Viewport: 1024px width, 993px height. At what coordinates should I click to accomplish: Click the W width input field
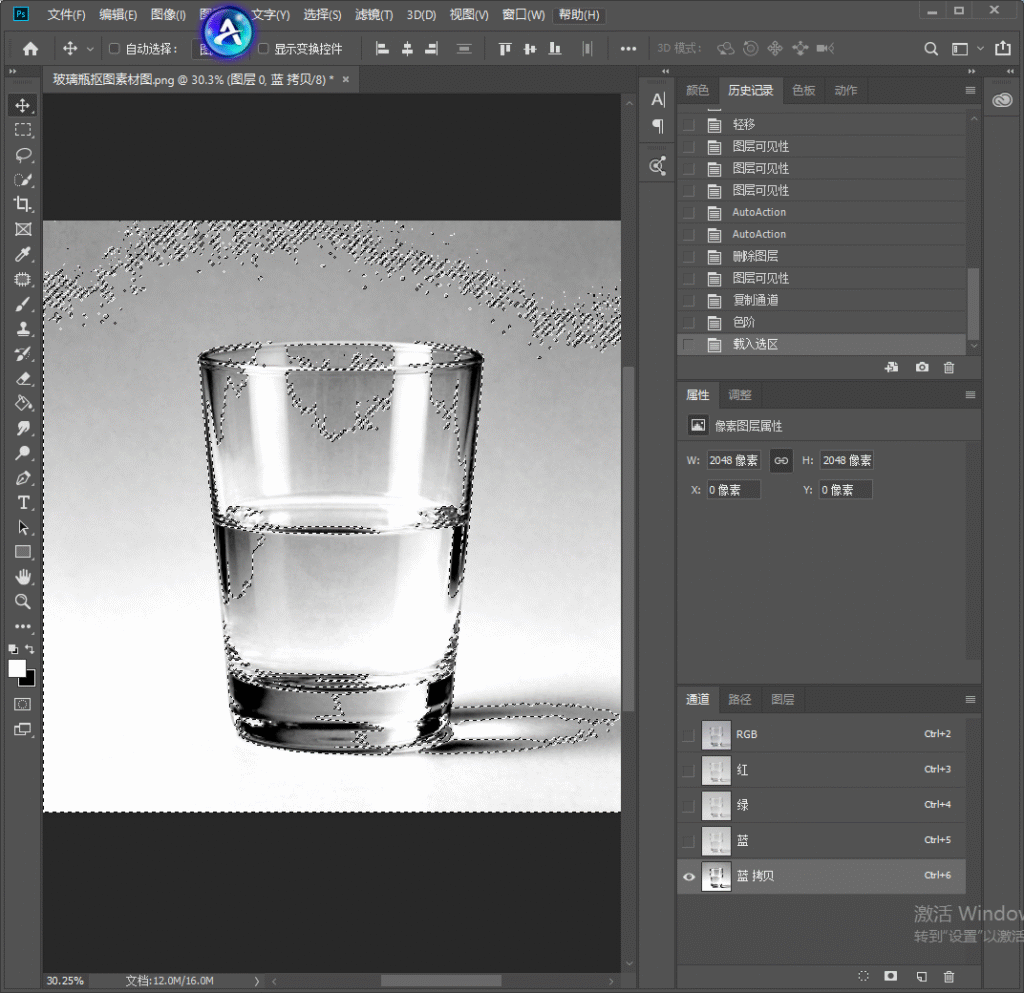click(x=733, y=460)
